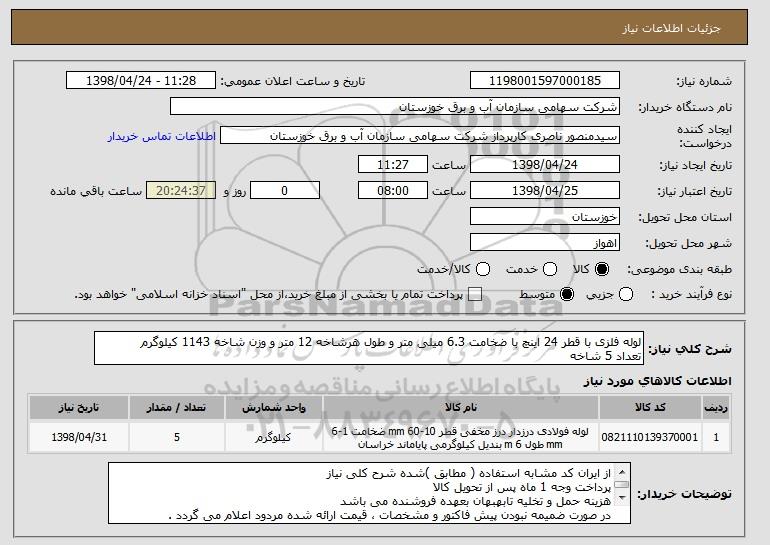Click the validity time field 08:00
770x545 pixels.
pyautogui.click(x=393, y=191)
